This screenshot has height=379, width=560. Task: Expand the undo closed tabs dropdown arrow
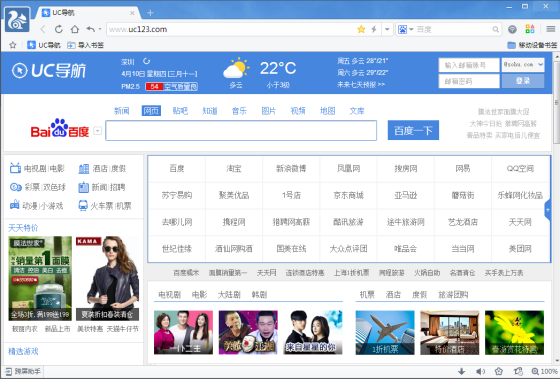click(x=100, y=29)
